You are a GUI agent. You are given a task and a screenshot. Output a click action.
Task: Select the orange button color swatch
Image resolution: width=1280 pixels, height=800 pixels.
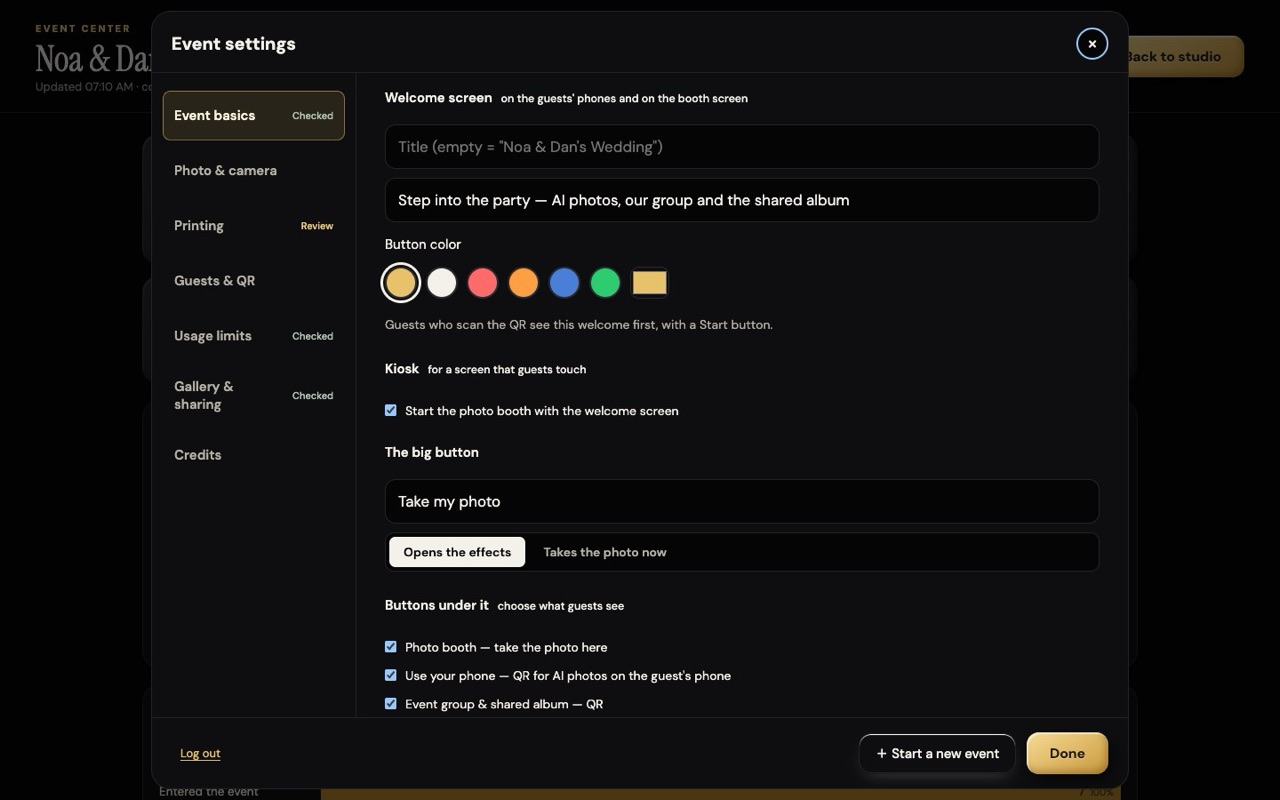523,283
